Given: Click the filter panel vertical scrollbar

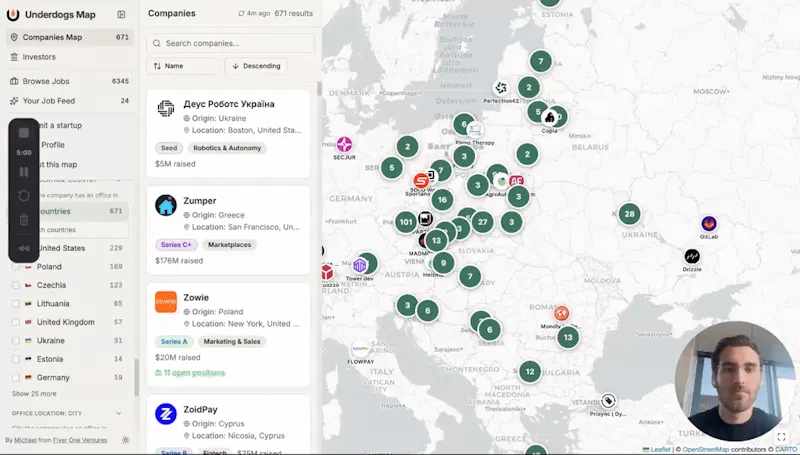Looking at the screenshot, I should (136, 377).
